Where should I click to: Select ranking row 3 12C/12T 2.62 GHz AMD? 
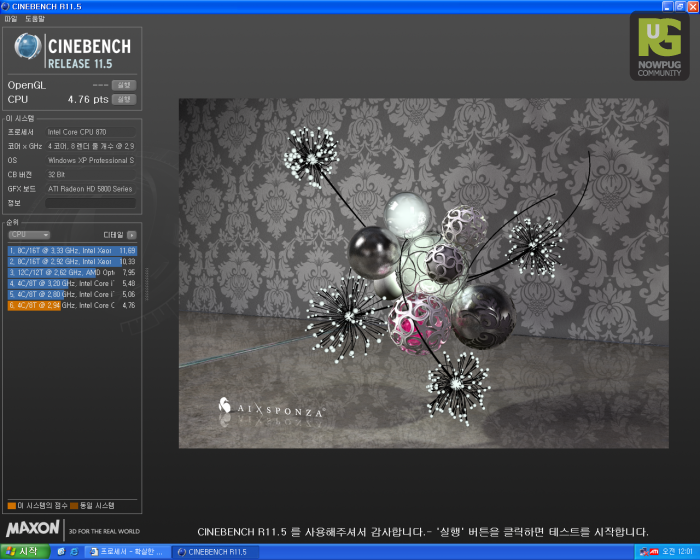(x=72, y=272)
